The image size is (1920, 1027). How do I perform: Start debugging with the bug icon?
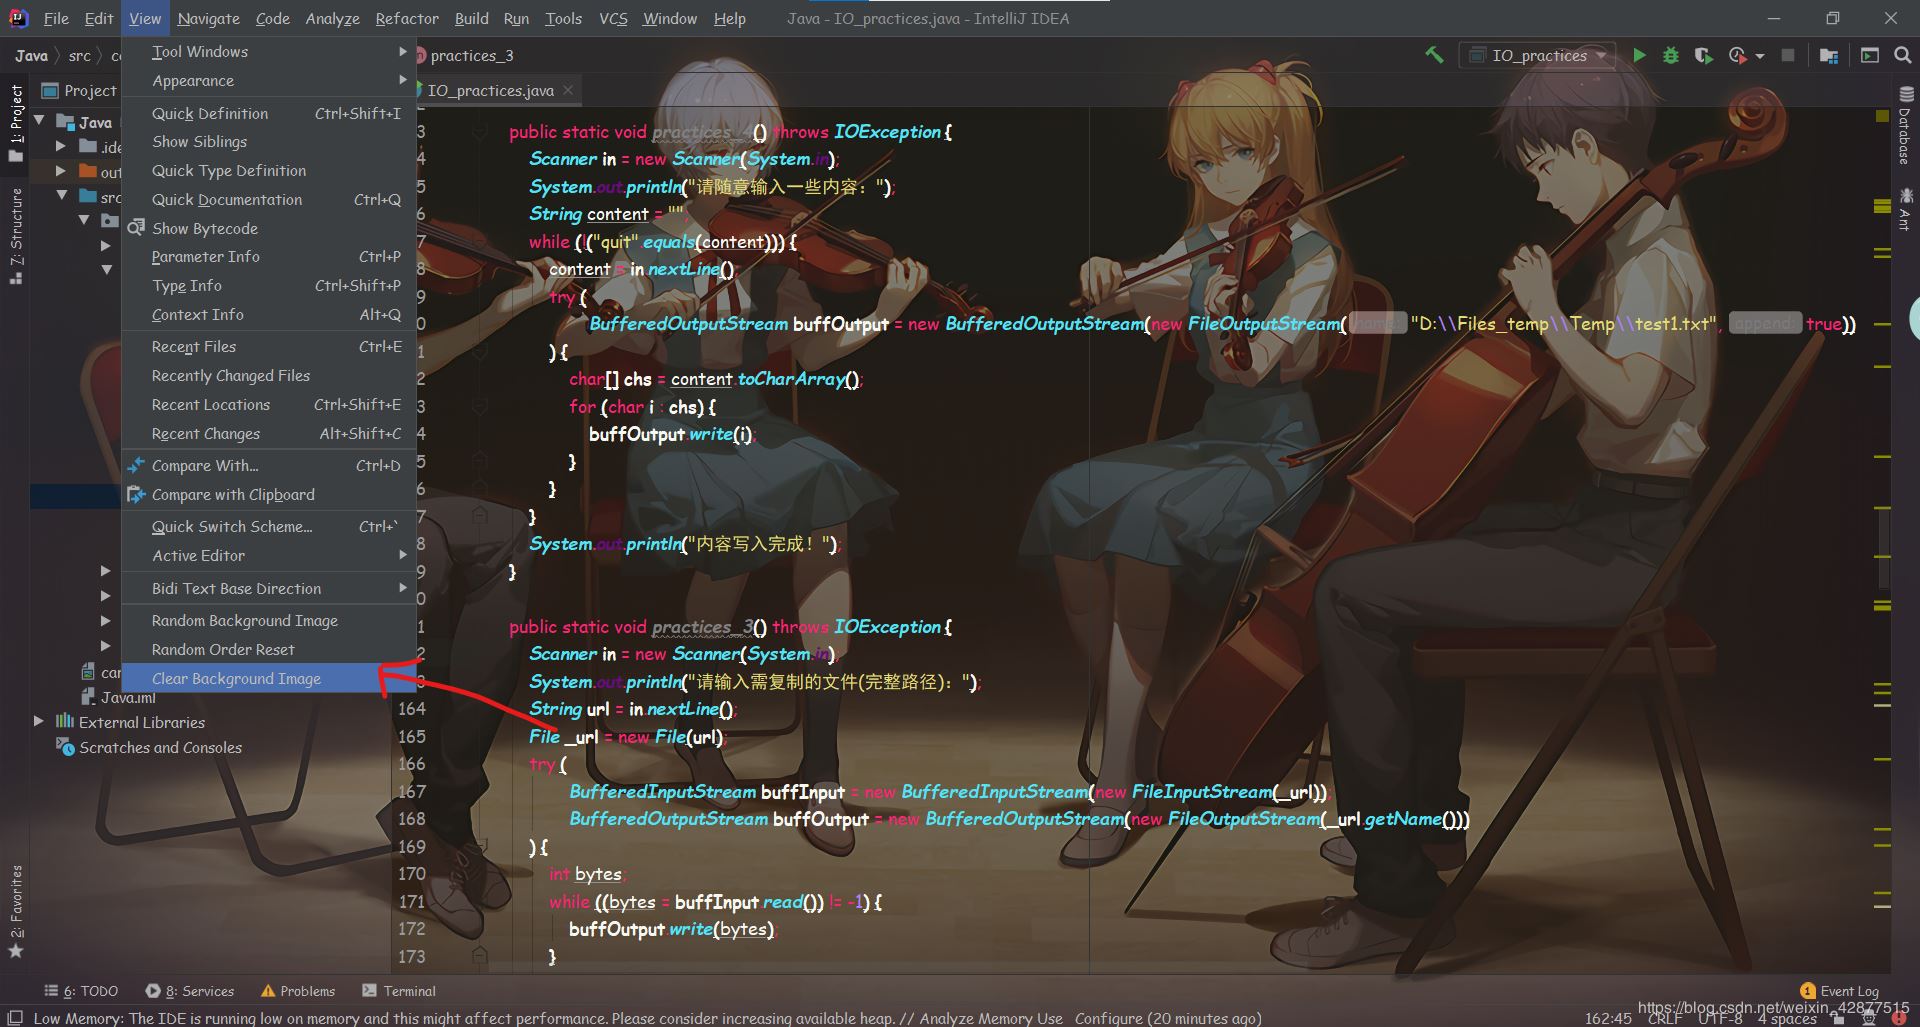[x=1670, y=56]
